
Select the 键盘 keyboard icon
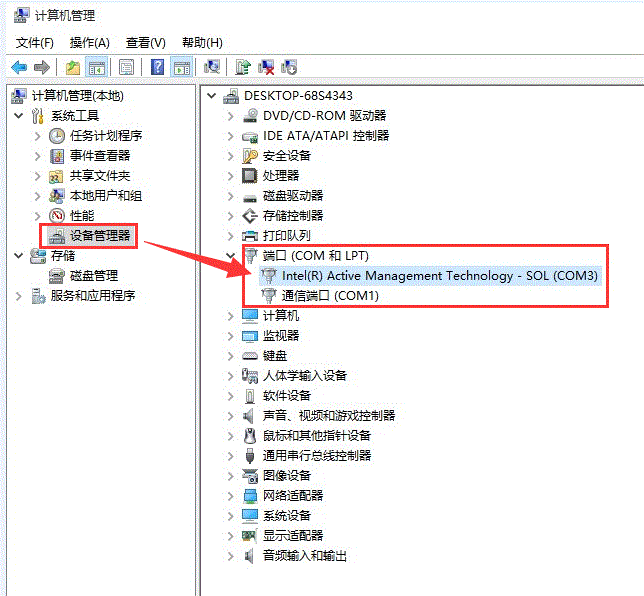coord(250,356)
